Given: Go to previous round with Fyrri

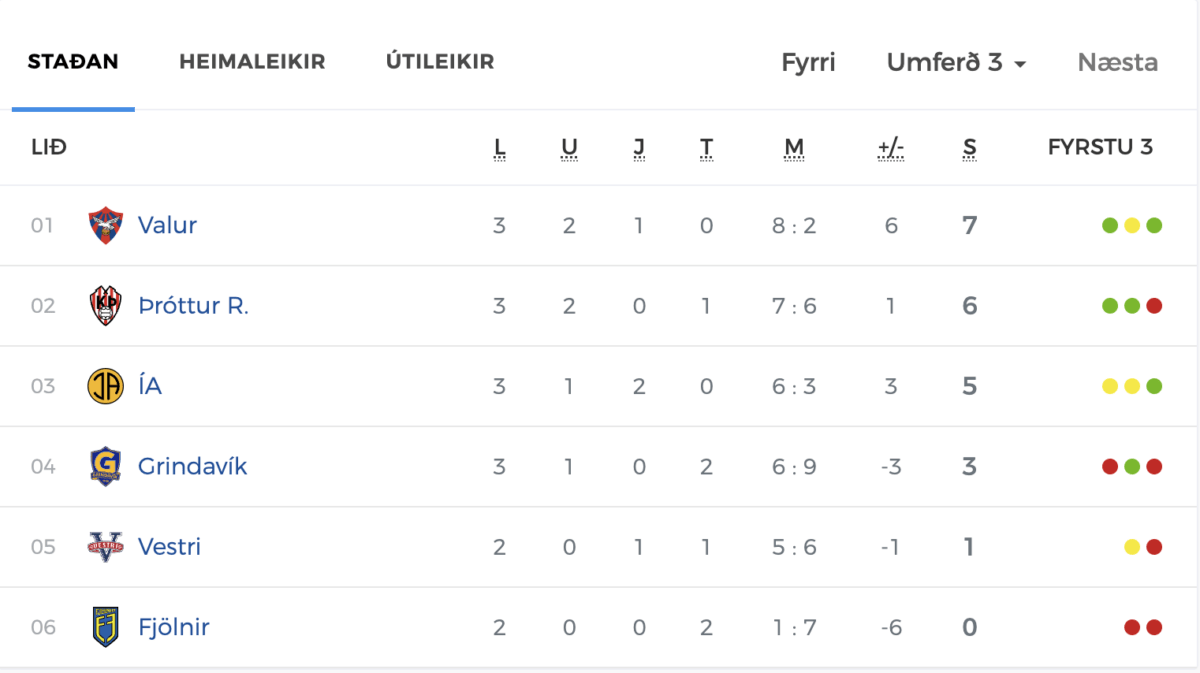Looking at the screenshot, I should pyautogui.click(x=808, y=62).
